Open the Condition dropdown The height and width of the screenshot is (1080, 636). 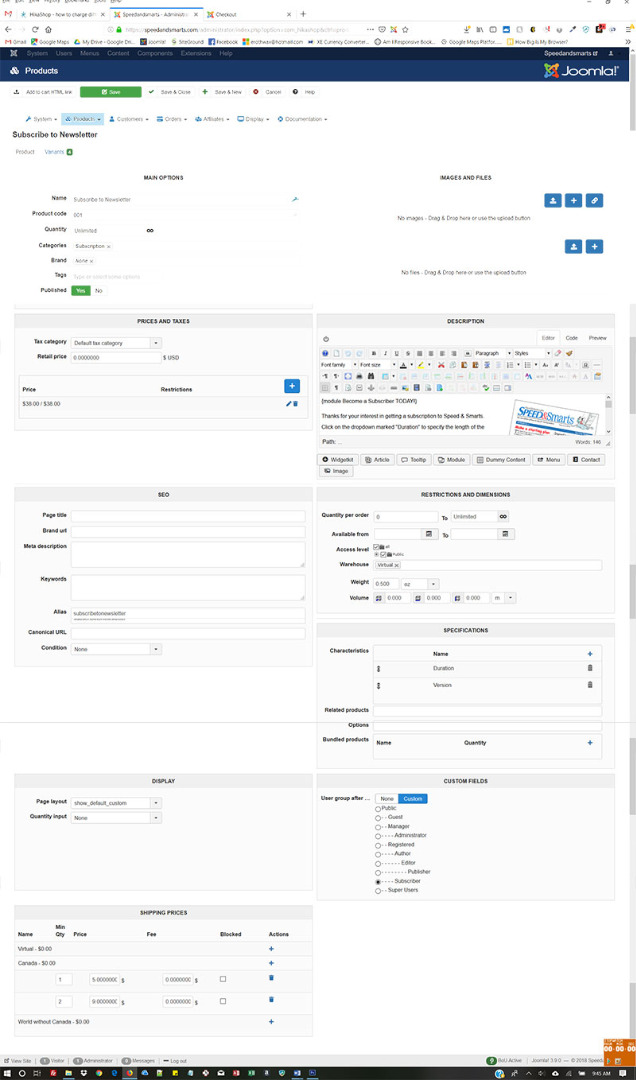tap(116, 649)
